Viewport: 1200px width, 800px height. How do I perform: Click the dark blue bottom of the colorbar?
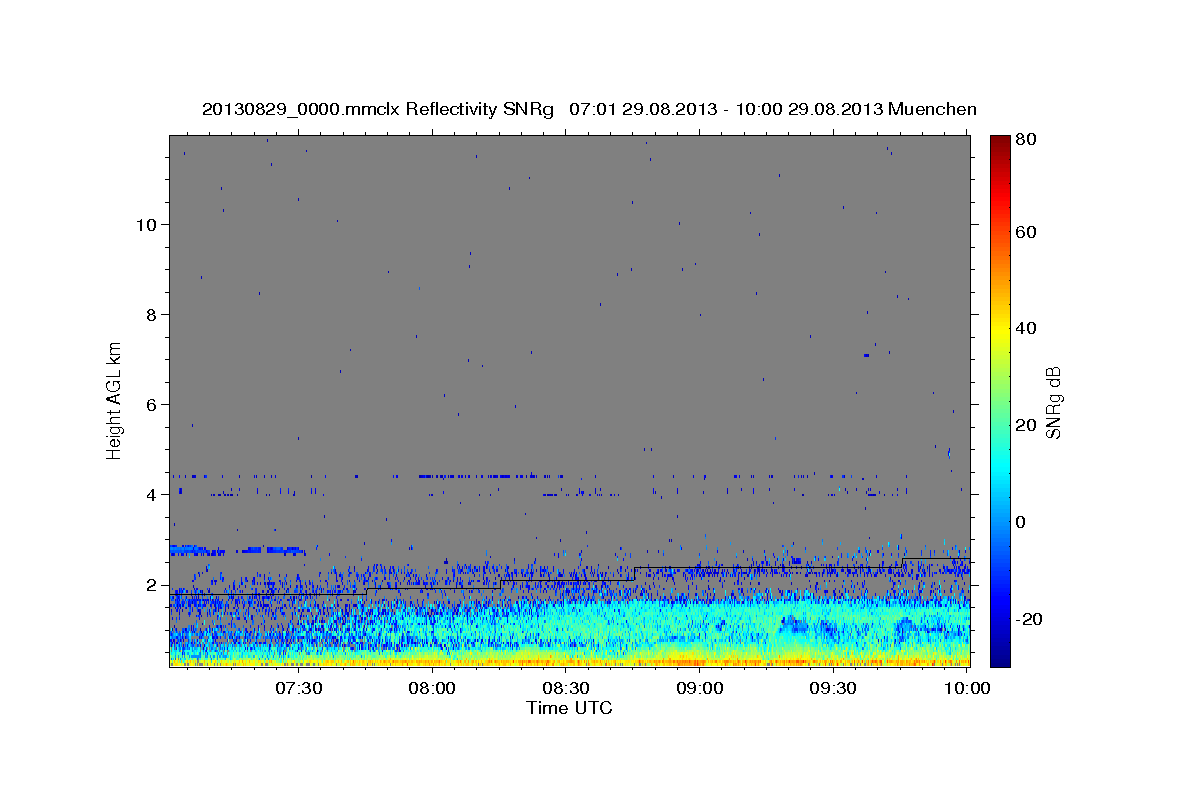tap(999, 655)
